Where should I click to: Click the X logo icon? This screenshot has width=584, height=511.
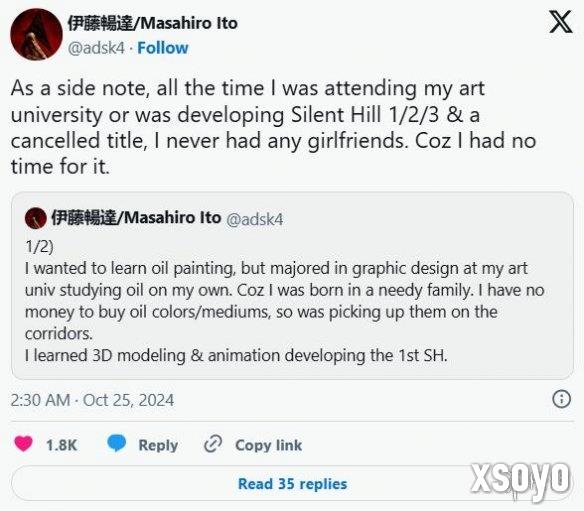point(561,22)
